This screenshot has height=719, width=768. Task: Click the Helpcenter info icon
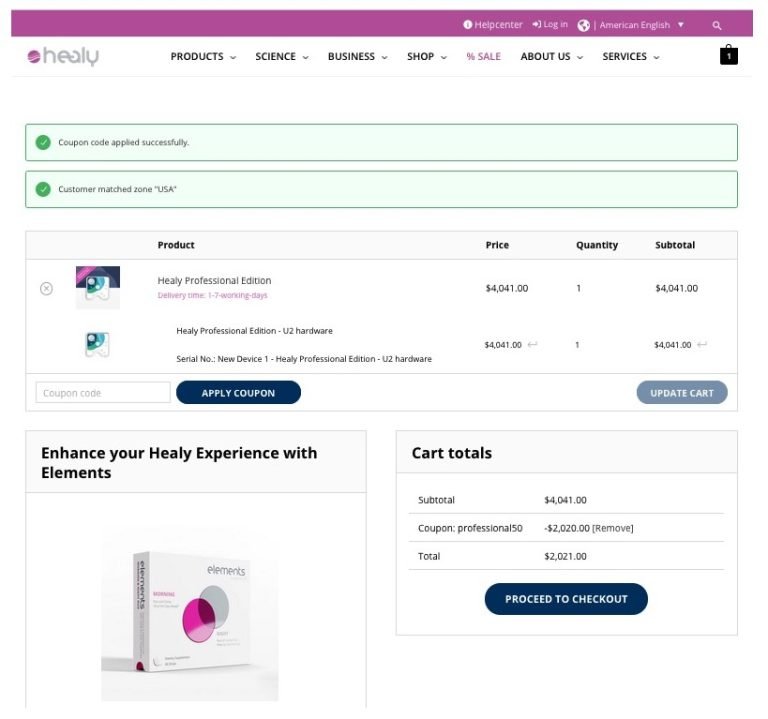467,24
